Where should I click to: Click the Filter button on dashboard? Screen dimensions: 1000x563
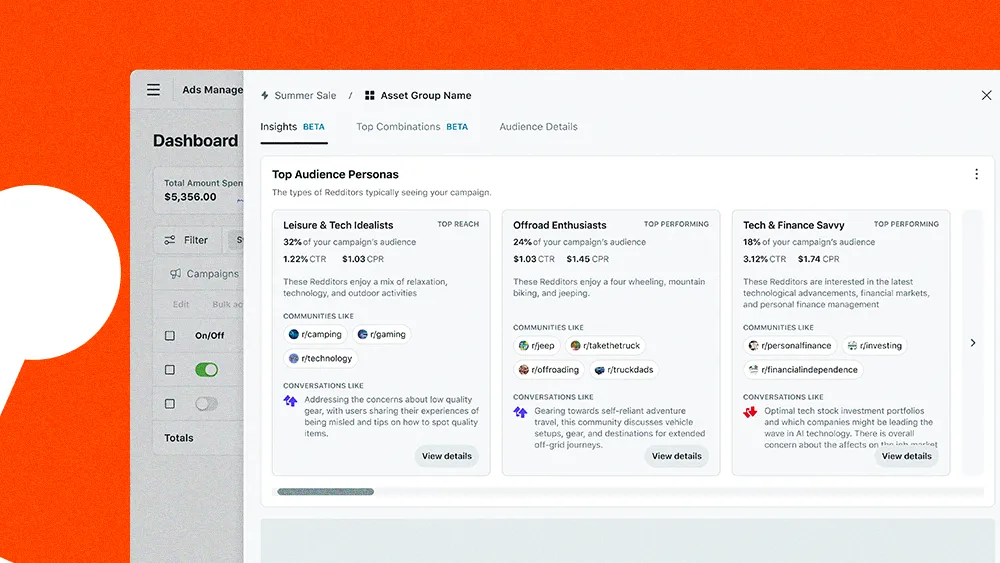187,240
